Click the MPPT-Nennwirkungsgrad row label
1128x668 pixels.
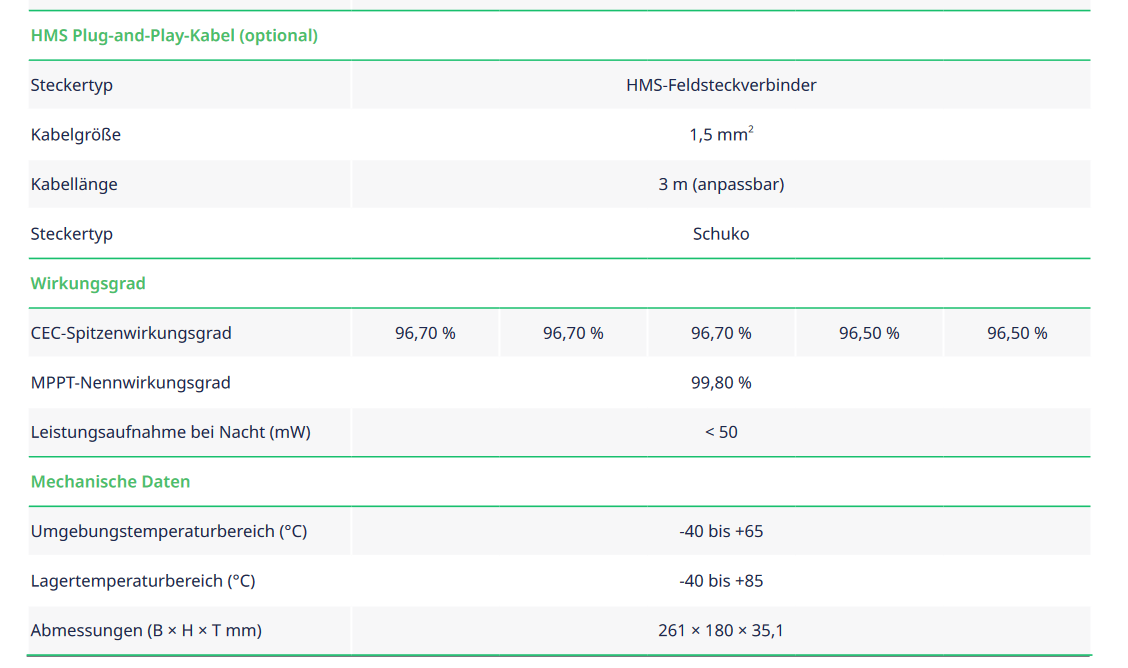pyautogui.click(x=131, y=382)
